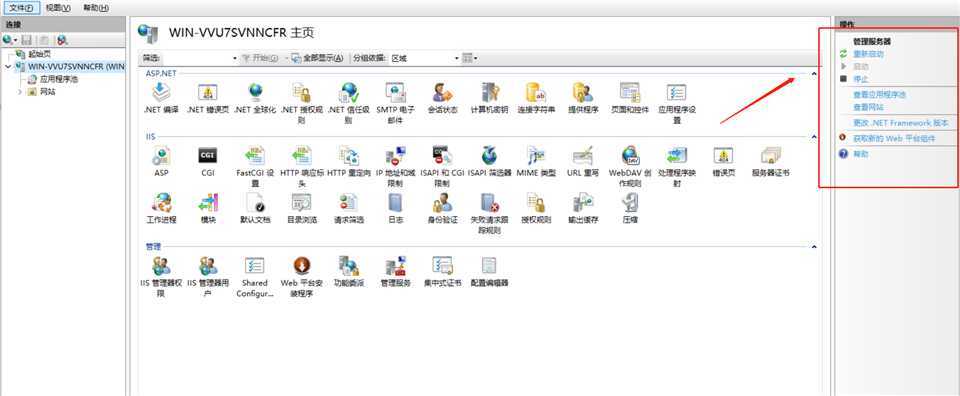
Task: Select 起始页 in the connections tree
Action: click(x=39, y=54)
